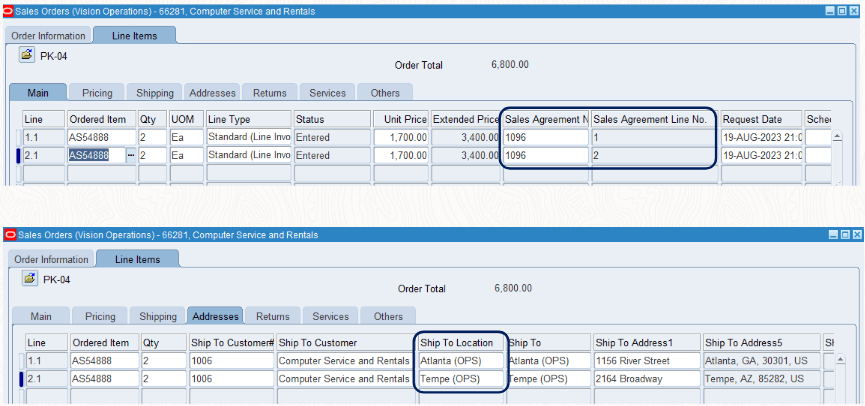Click Ordered Item field of line 1.1 in top window
Image resolution: width=865 pixels, height=406 pixels.
point(102,137)
